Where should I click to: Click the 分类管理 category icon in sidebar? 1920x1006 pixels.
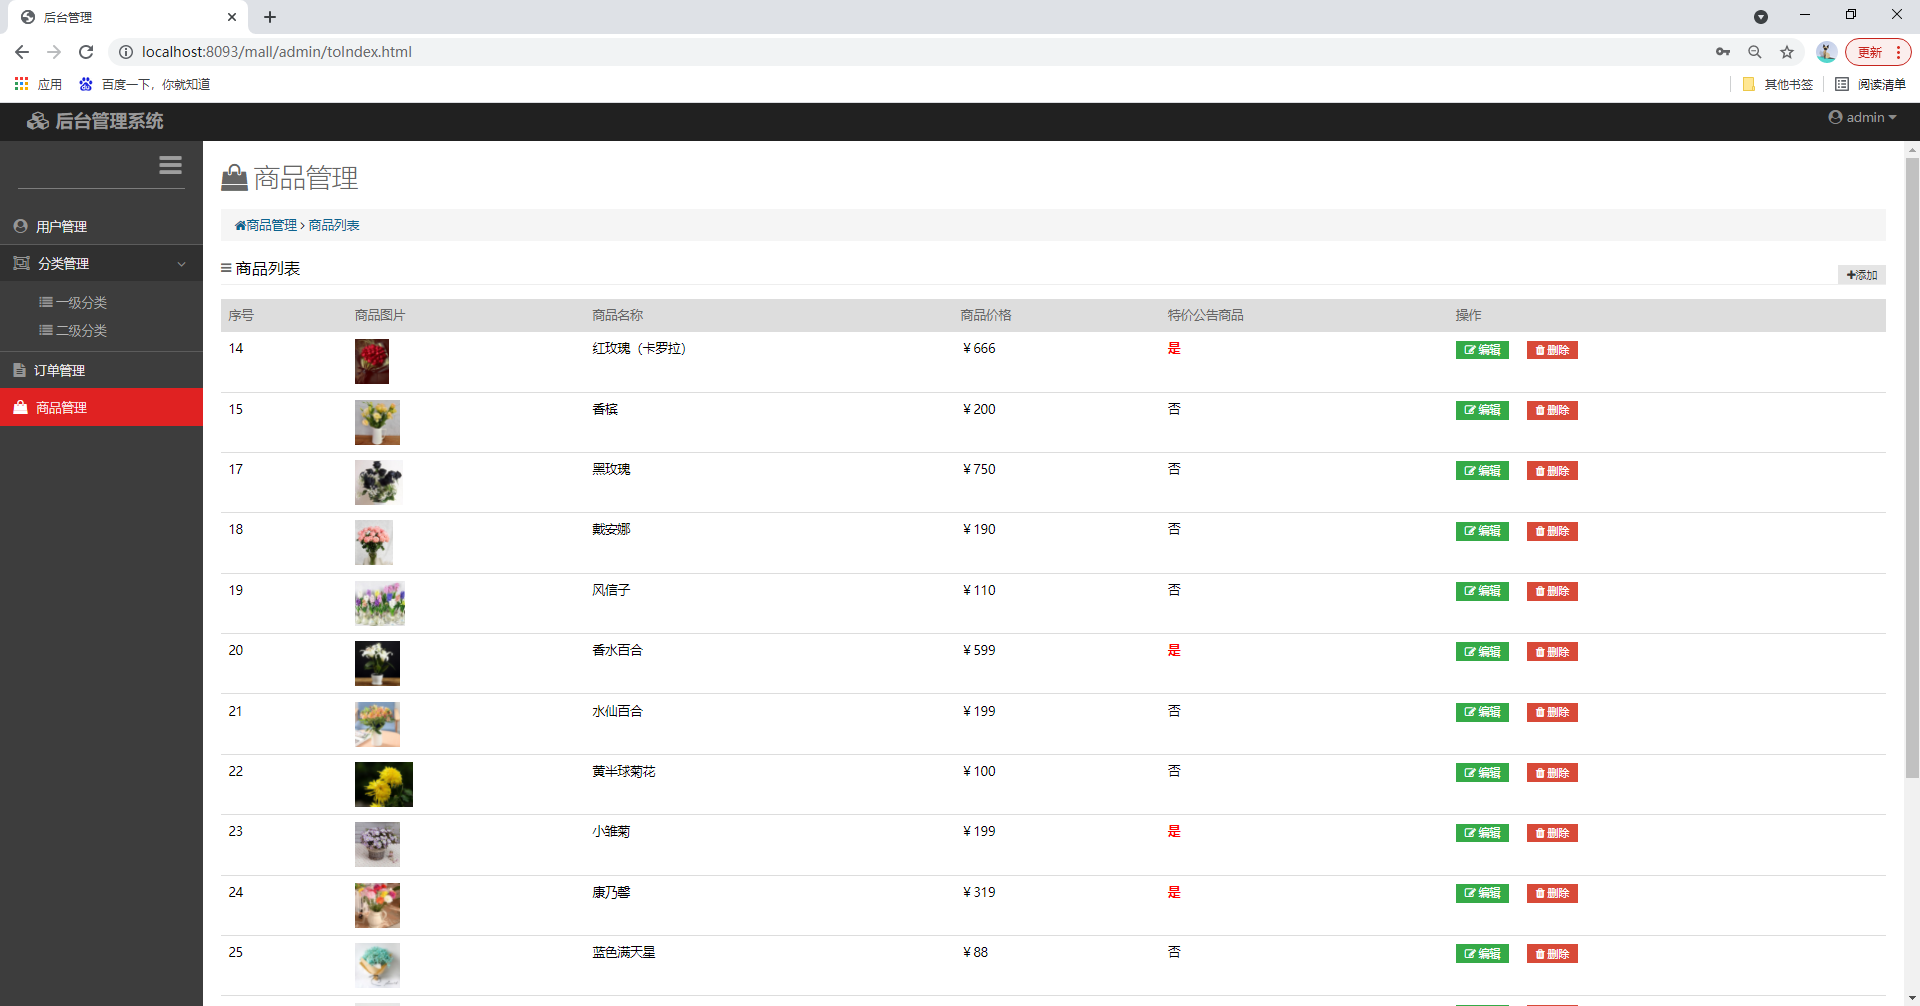[x=21, y=263]
